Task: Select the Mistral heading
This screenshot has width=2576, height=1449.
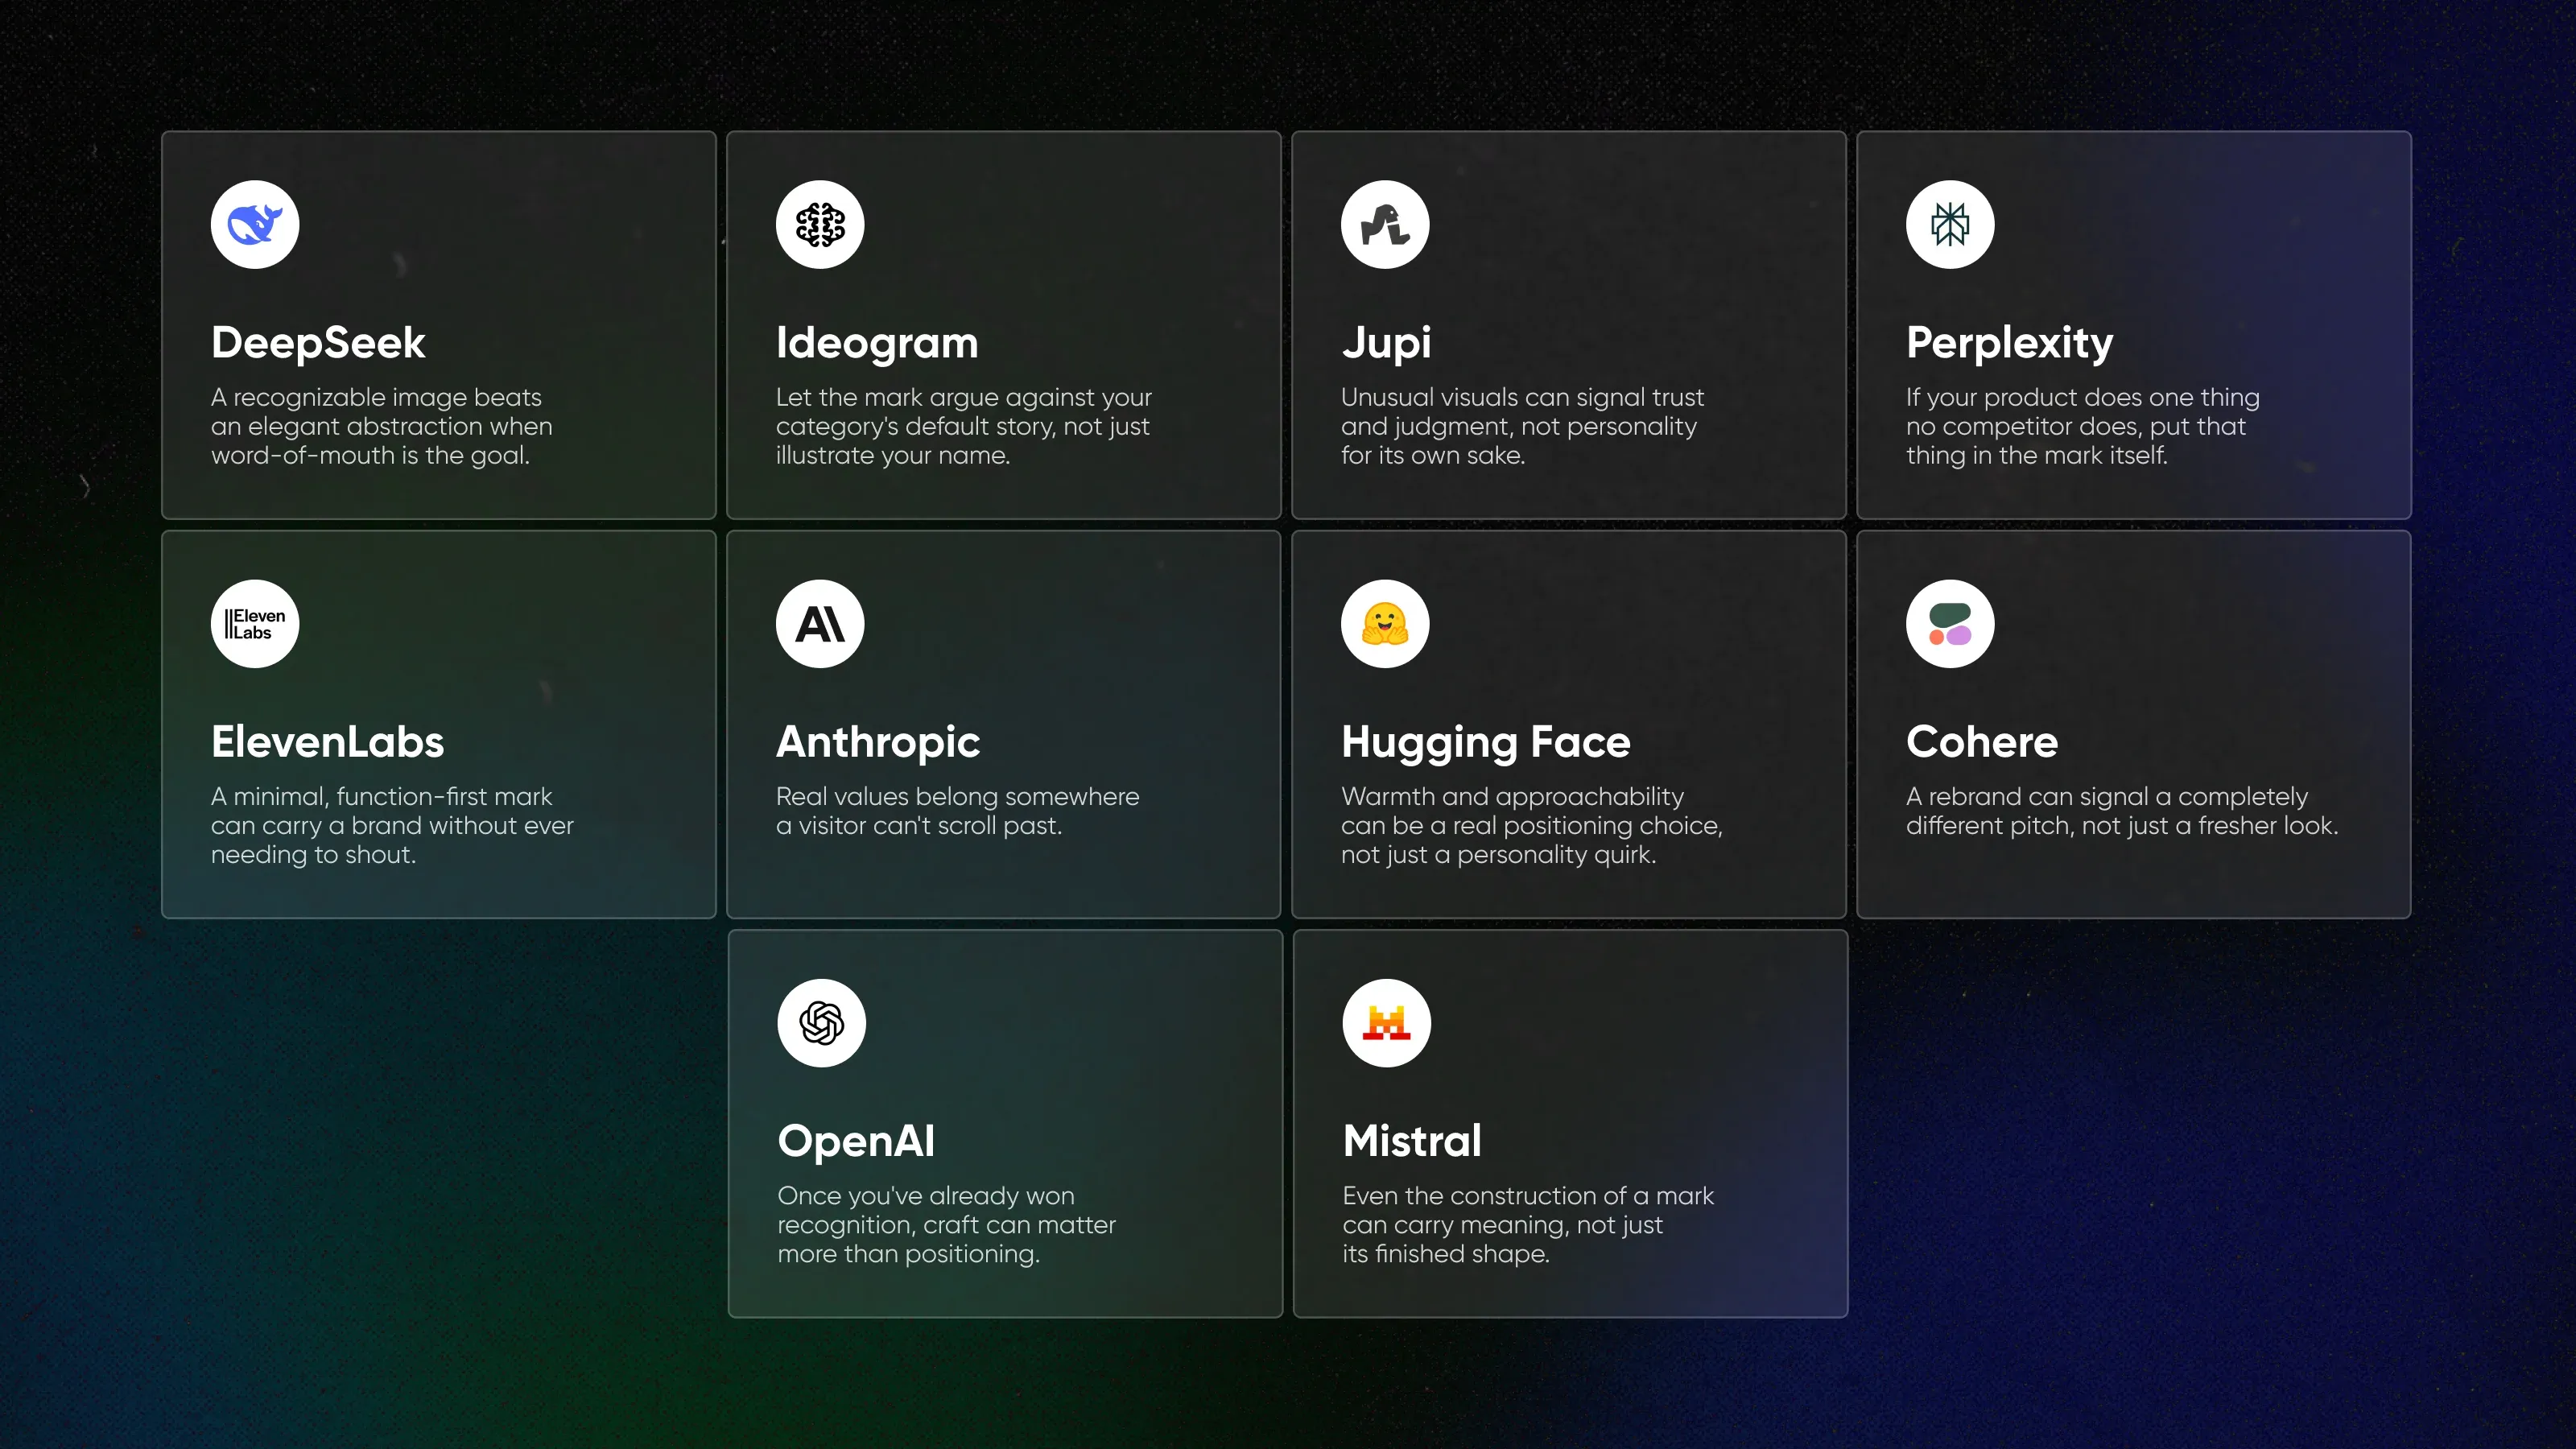Action: [1412, 1141]
